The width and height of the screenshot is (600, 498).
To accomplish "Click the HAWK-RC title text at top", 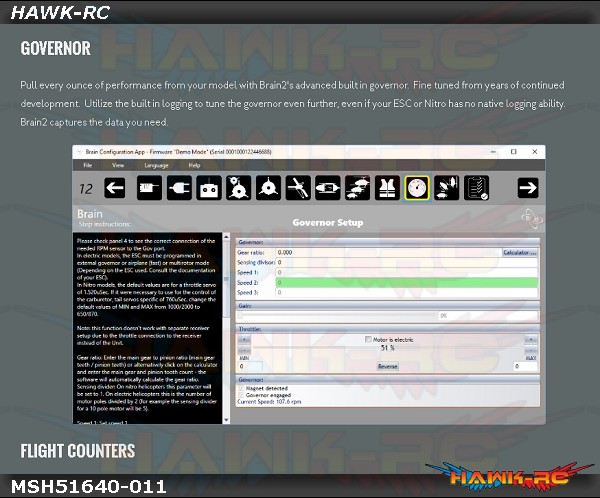I will pos(60,13).
